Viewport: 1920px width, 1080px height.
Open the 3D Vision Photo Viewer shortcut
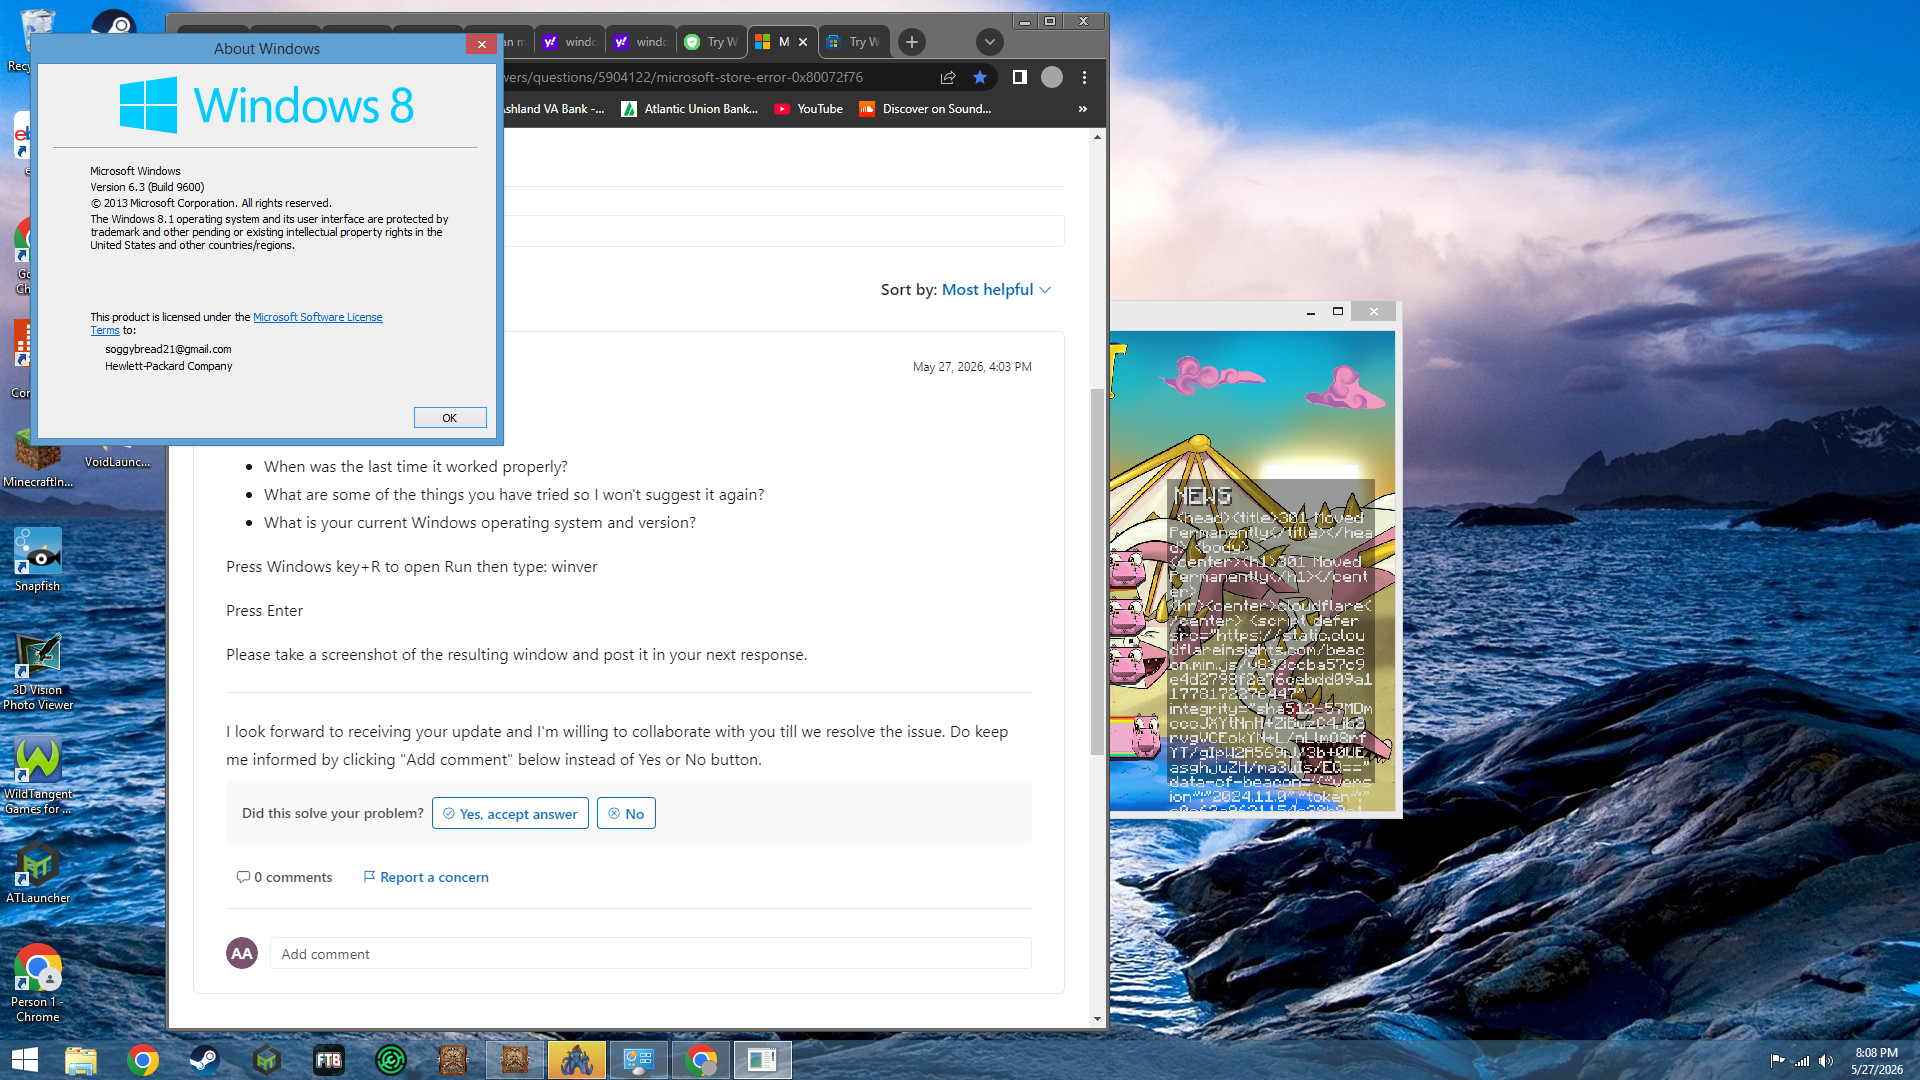[x=38, y=672]
